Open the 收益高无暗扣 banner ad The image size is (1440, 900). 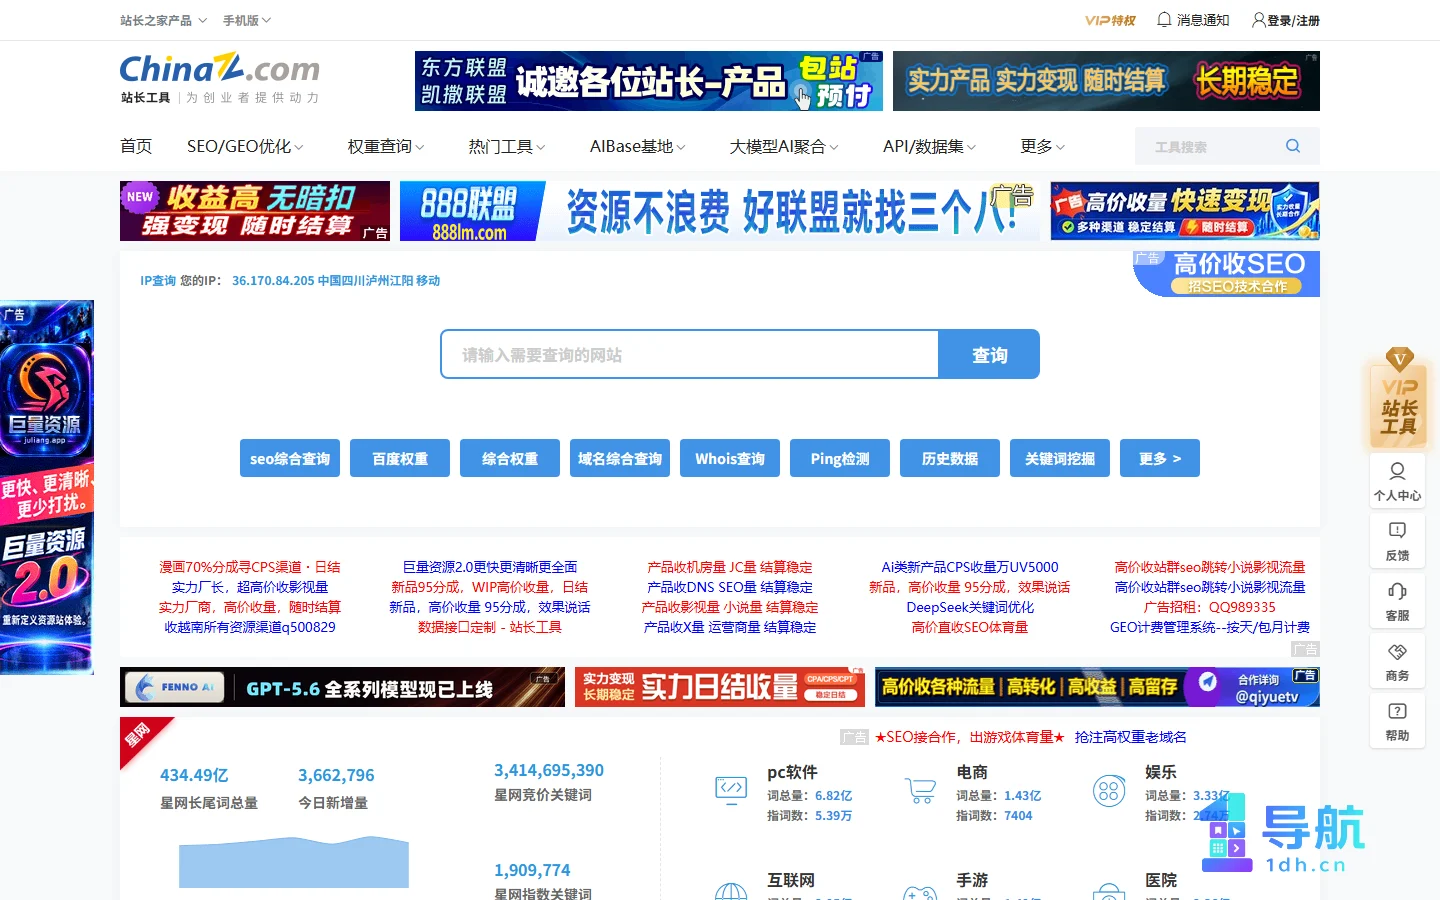coord(255,211)
